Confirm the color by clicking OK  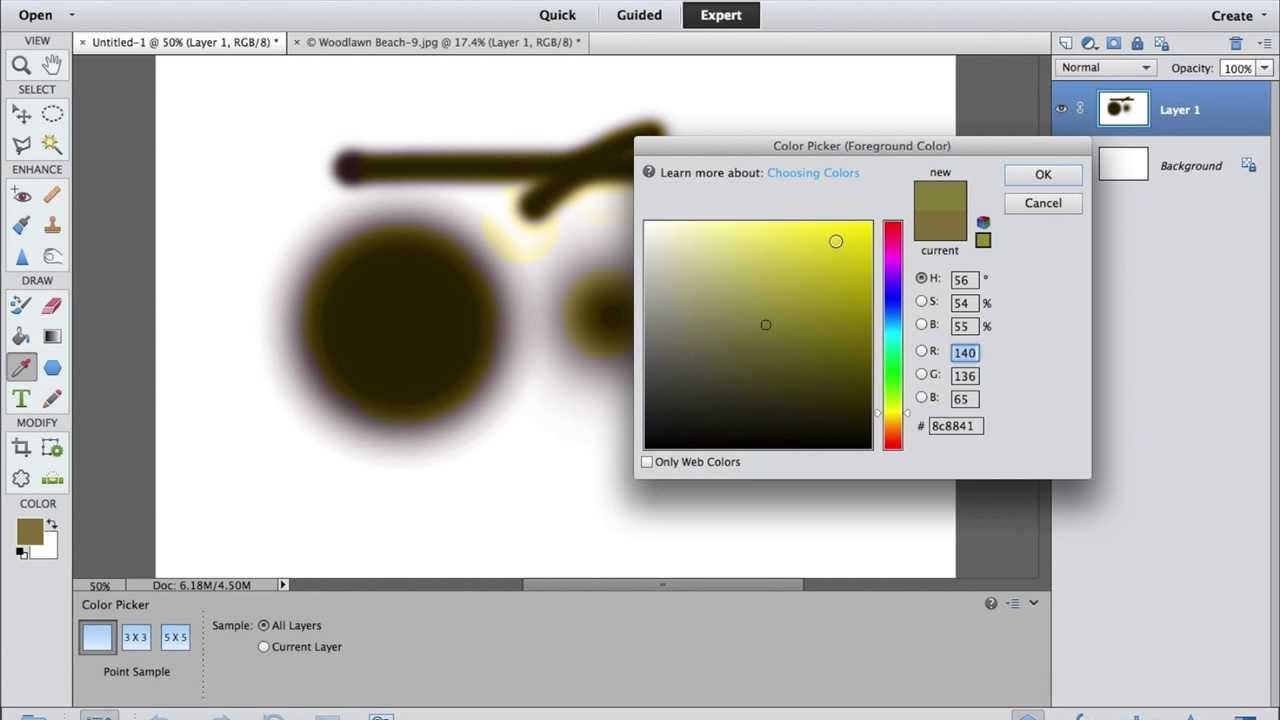pos(1043,174)
